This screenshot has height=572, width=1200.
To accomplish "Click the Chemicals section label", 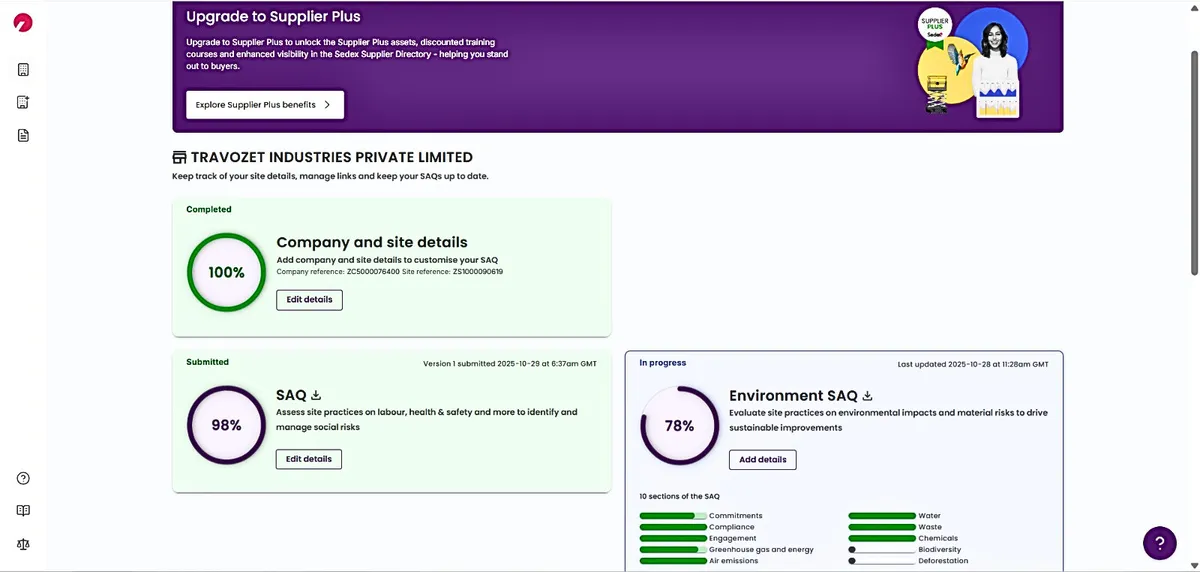I will coord(937,538).
